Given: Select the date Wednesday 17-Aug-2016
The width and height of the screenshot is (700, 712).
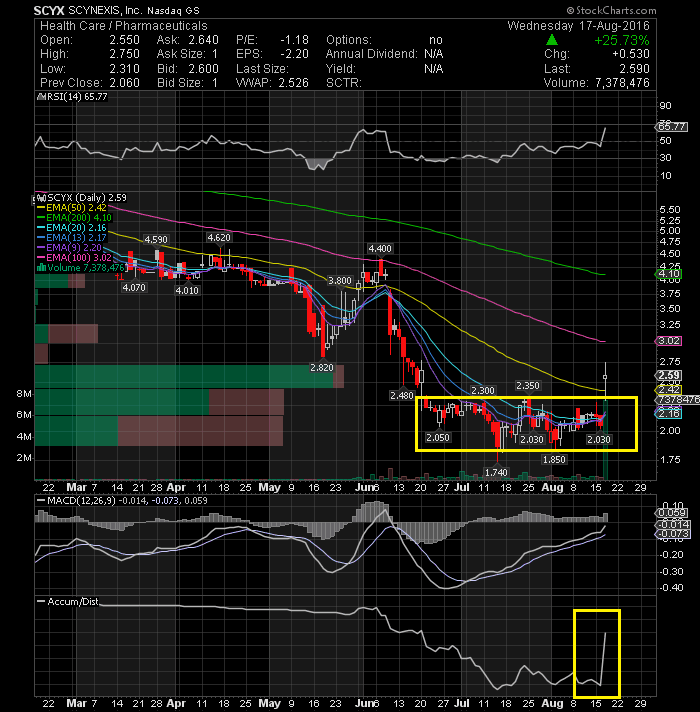Looking at the screenshot, I should 578,26.
